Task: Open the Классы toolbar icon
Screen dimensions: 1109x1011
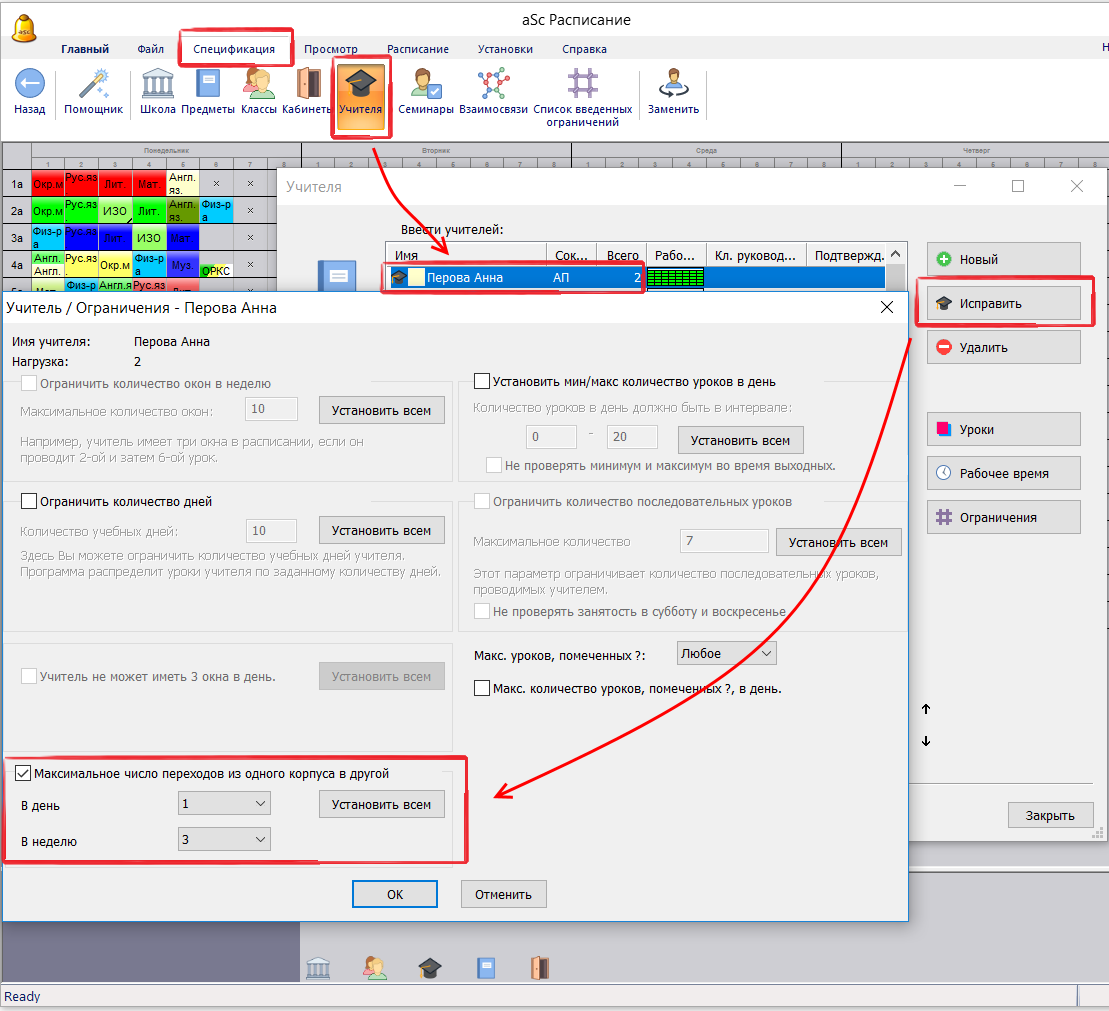Action: pos(259,84)
